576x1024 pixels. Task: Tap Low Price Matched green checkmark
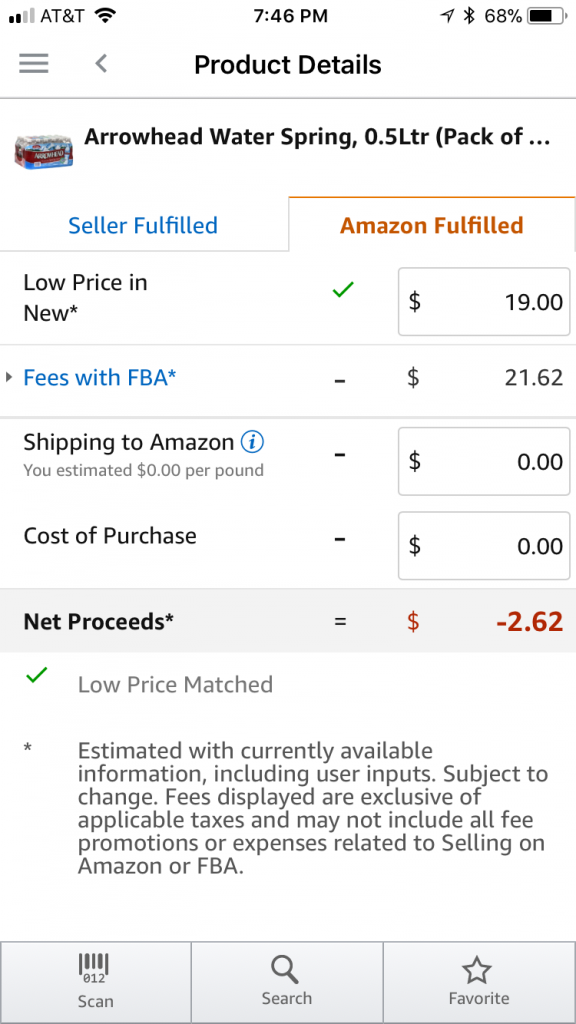[37, 675]
